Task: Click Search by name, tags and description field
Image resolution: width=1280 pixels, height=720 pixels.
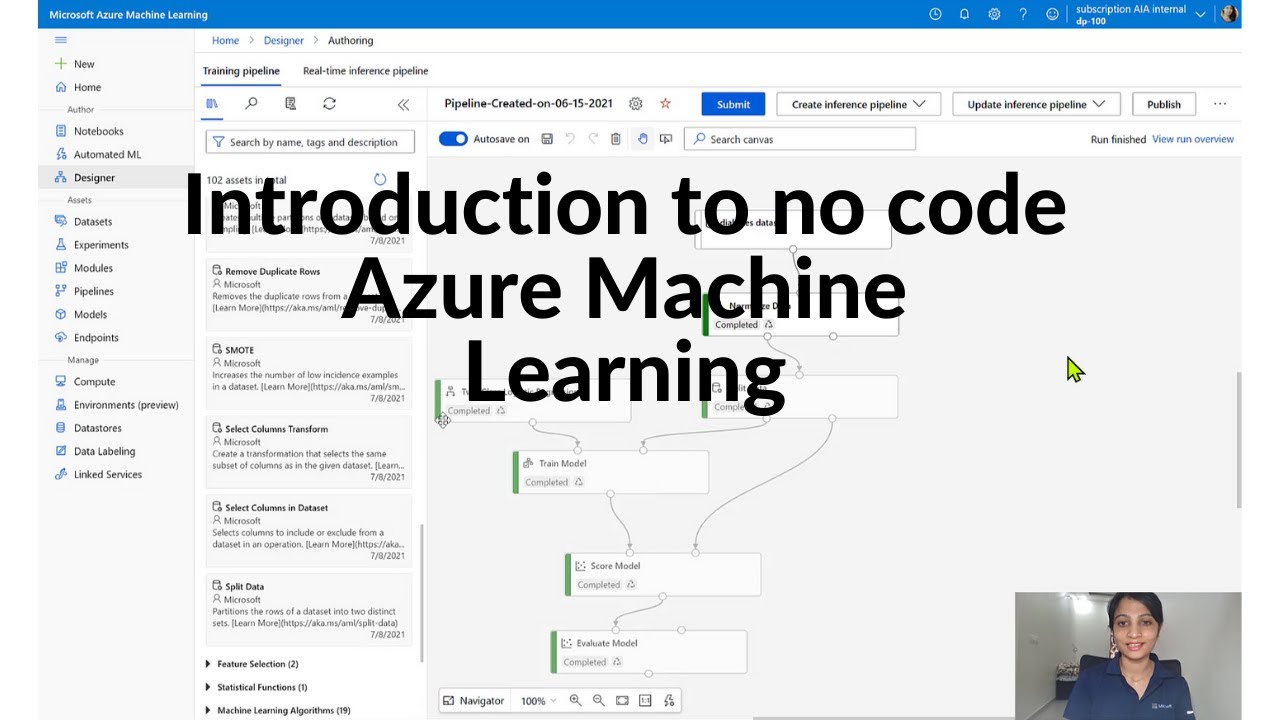Action: pos(309,142)
